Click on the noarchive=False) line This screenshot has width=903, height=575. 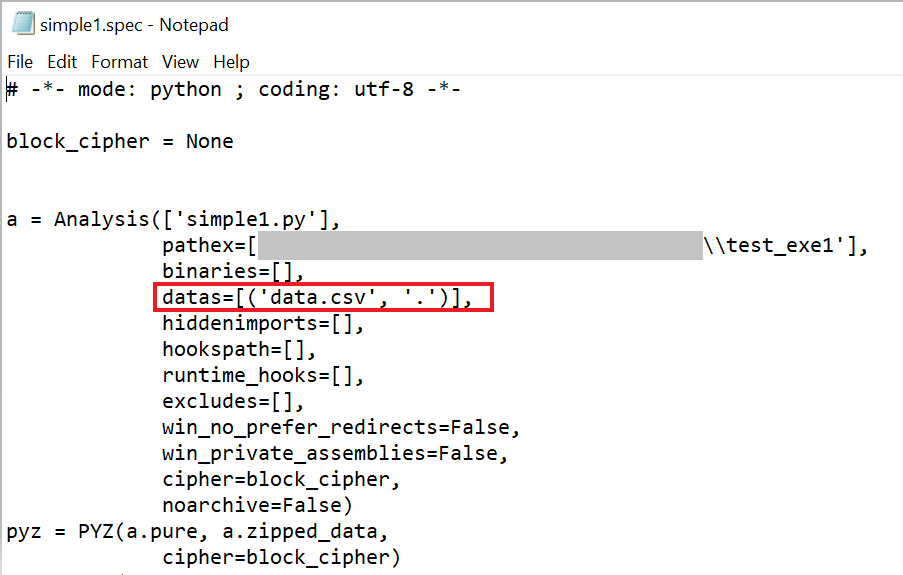pyautogui.click(x=257, y=505)
